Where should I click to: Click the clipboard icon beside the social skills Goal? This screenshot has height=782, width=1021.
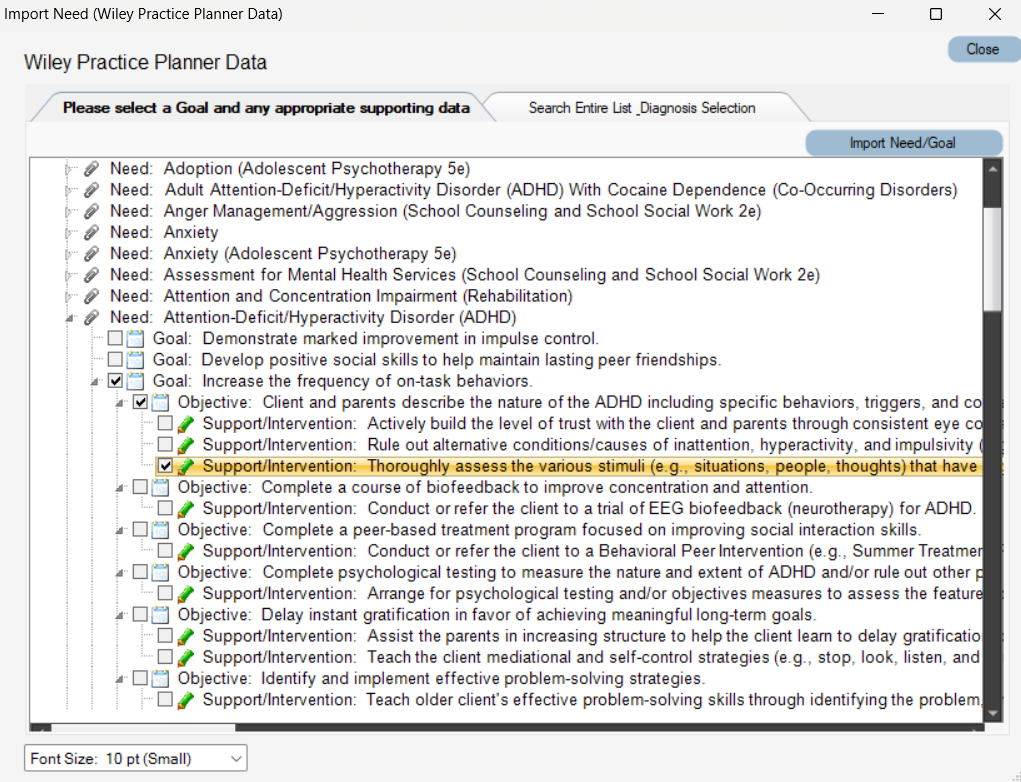134,359
